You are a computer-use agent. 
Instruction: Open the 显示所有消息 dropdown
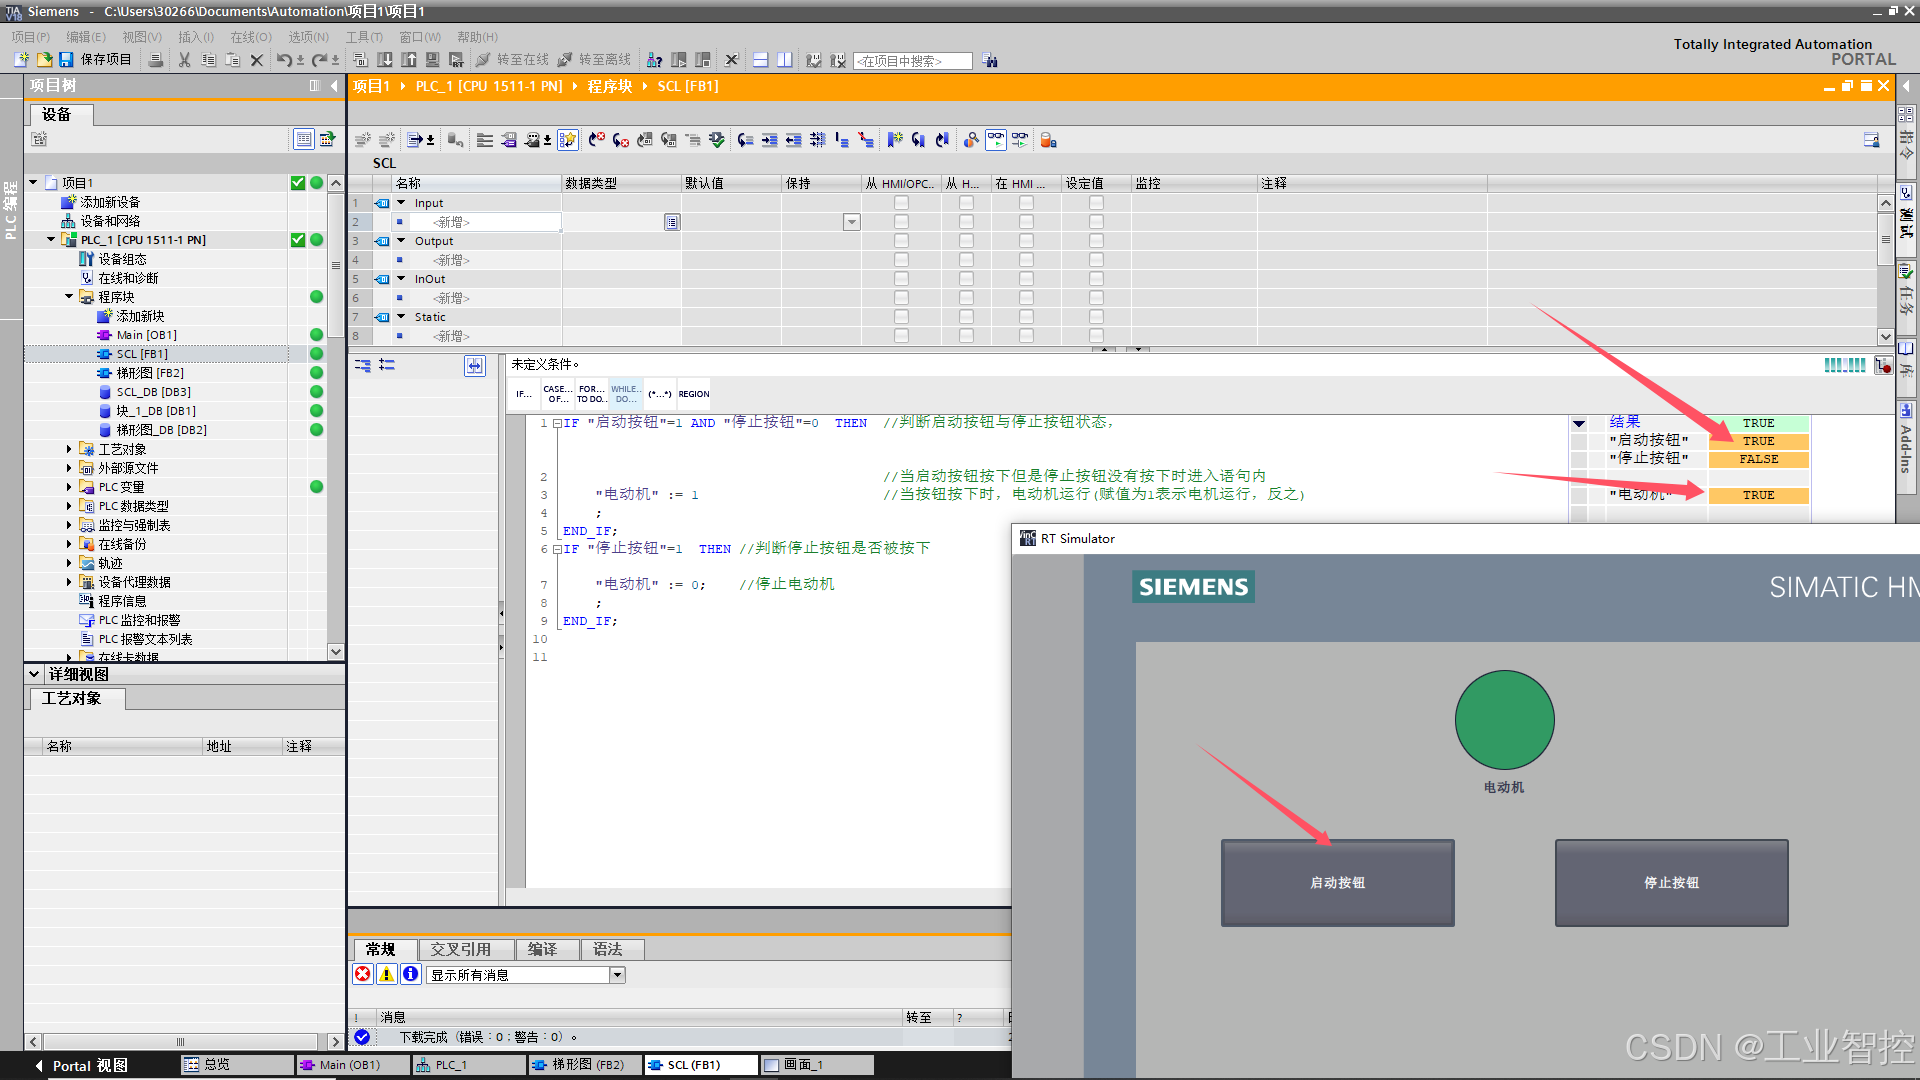point(617,975)
